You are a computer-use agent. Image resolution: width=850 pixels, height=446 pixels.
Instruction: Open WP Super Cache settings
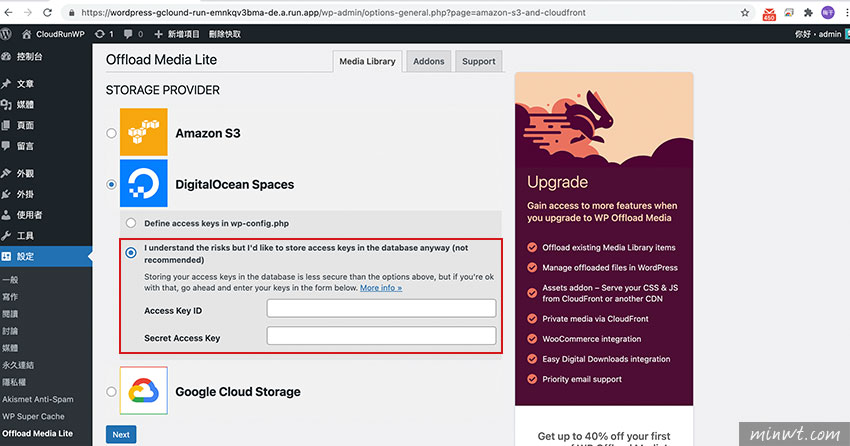coord(33,416)
